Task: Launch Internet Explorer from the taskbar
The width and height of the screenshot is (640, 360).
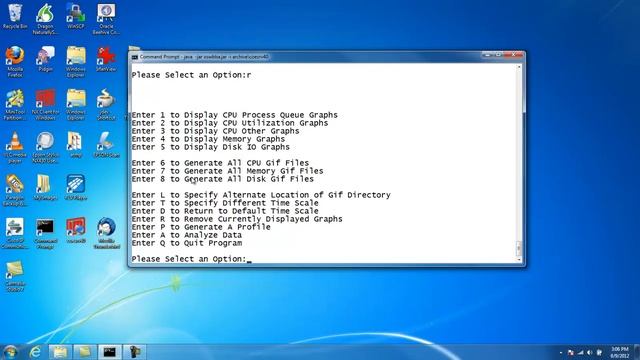Action: point(36,352)
